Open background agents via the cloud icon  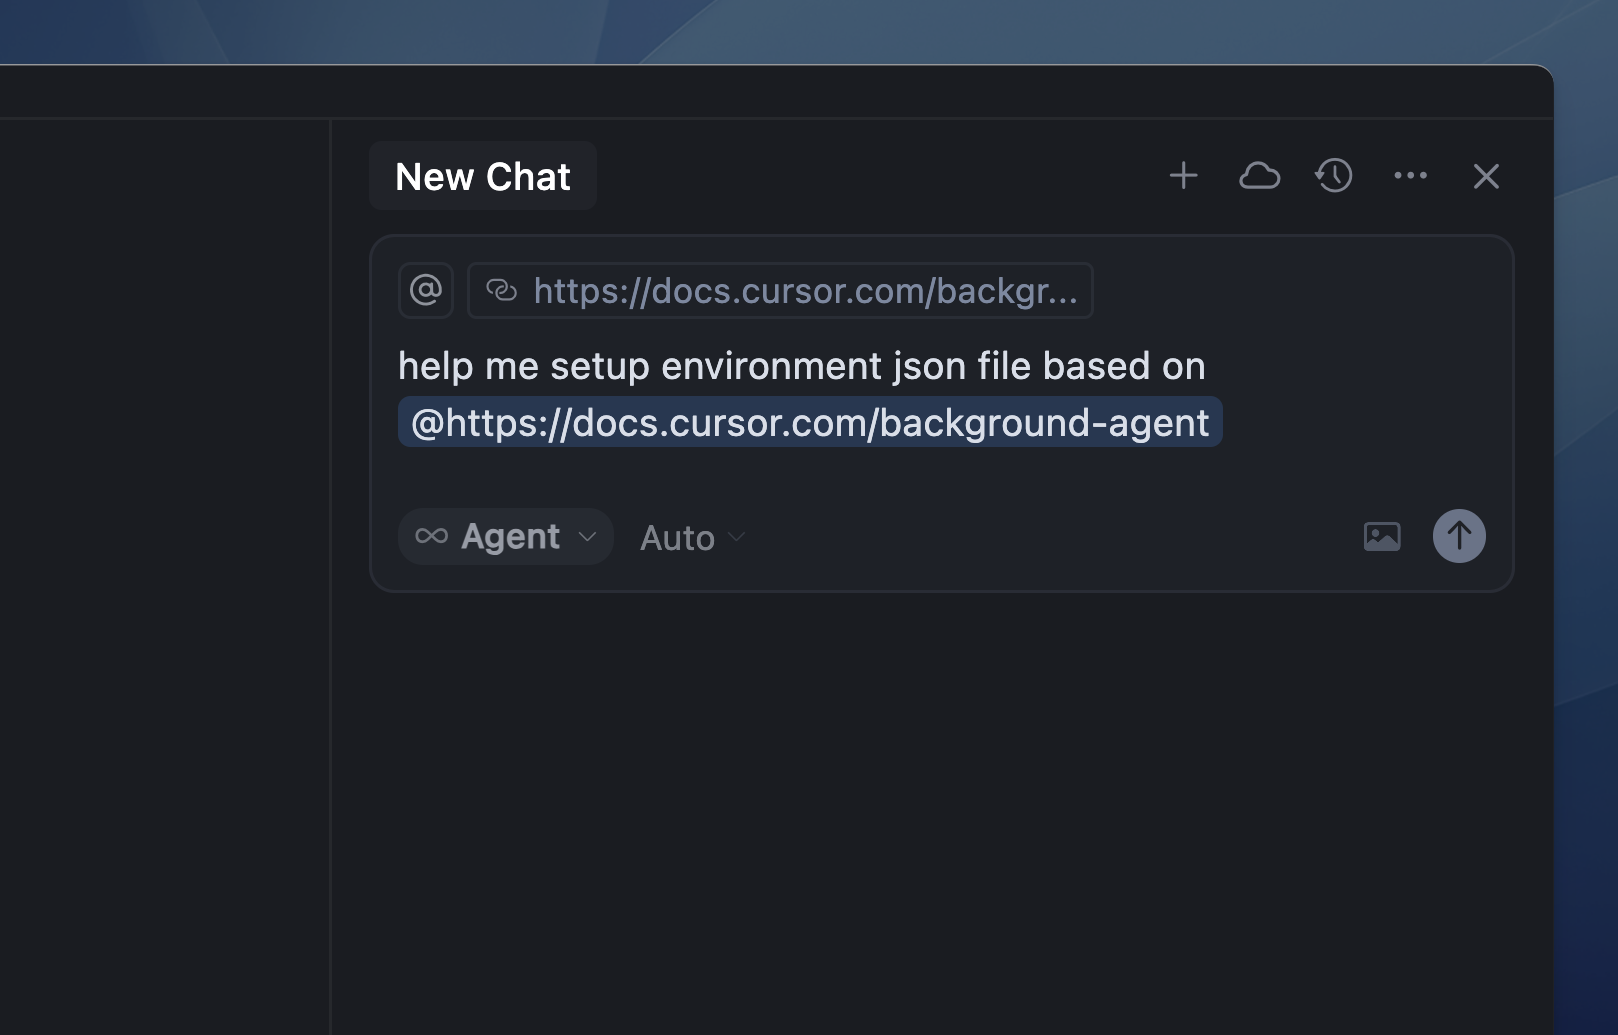1259,176
